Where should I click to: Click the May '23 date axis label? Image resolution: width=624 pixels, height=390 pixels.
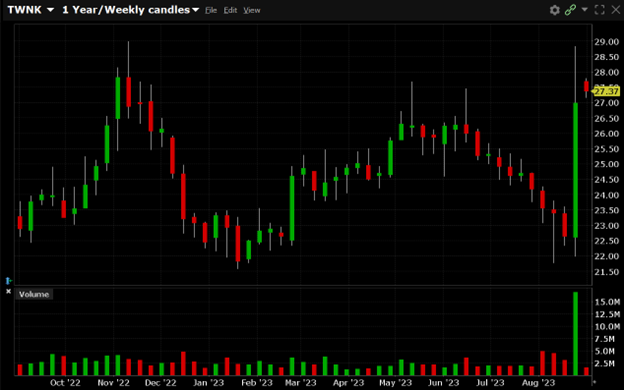pos(396,383)
